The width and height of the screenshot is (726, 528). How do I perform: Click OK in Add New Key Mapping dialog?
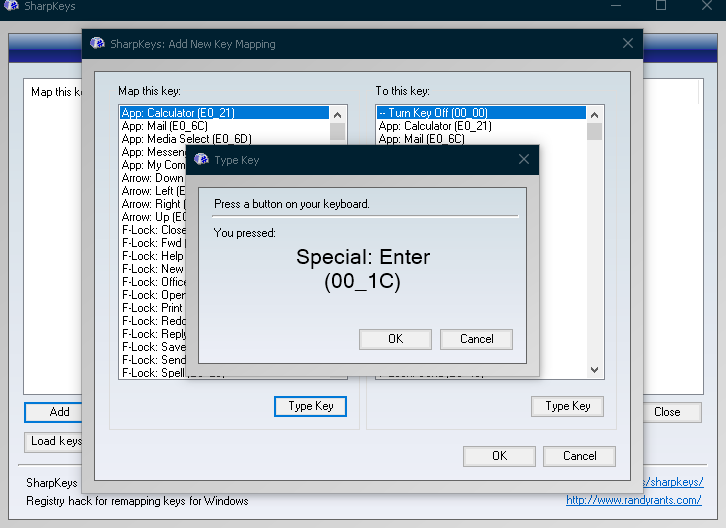pos(499,456)
